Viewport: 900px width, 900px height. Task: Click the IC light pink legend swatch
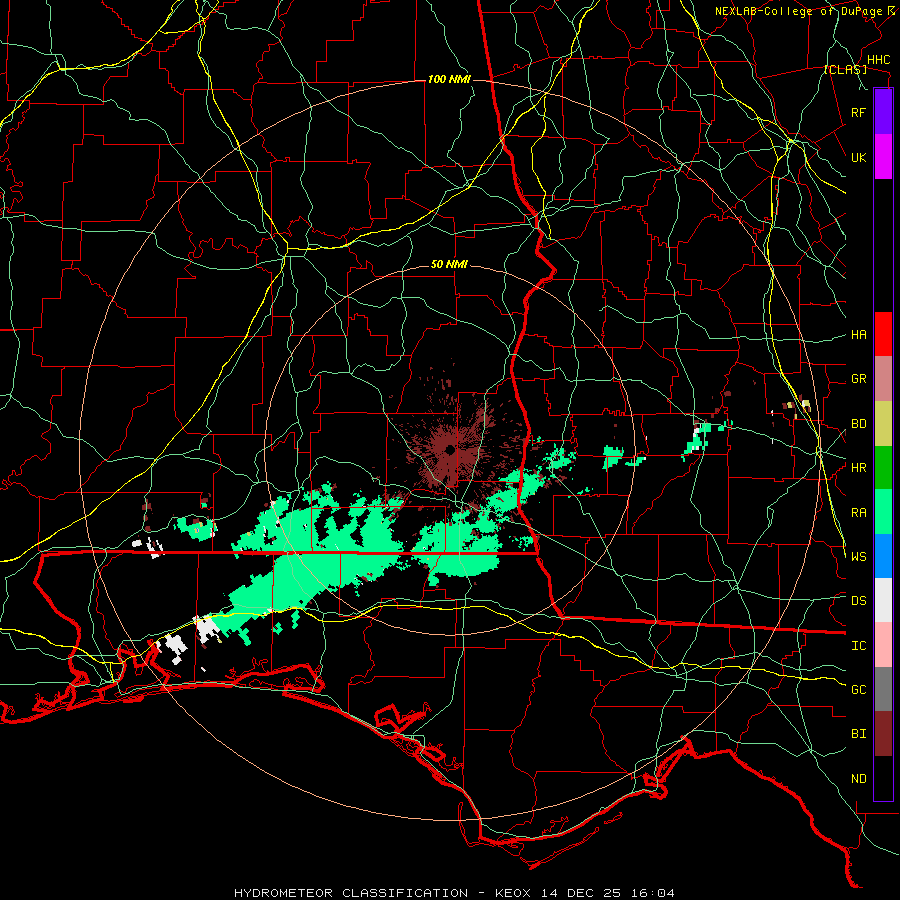[883, 645]
